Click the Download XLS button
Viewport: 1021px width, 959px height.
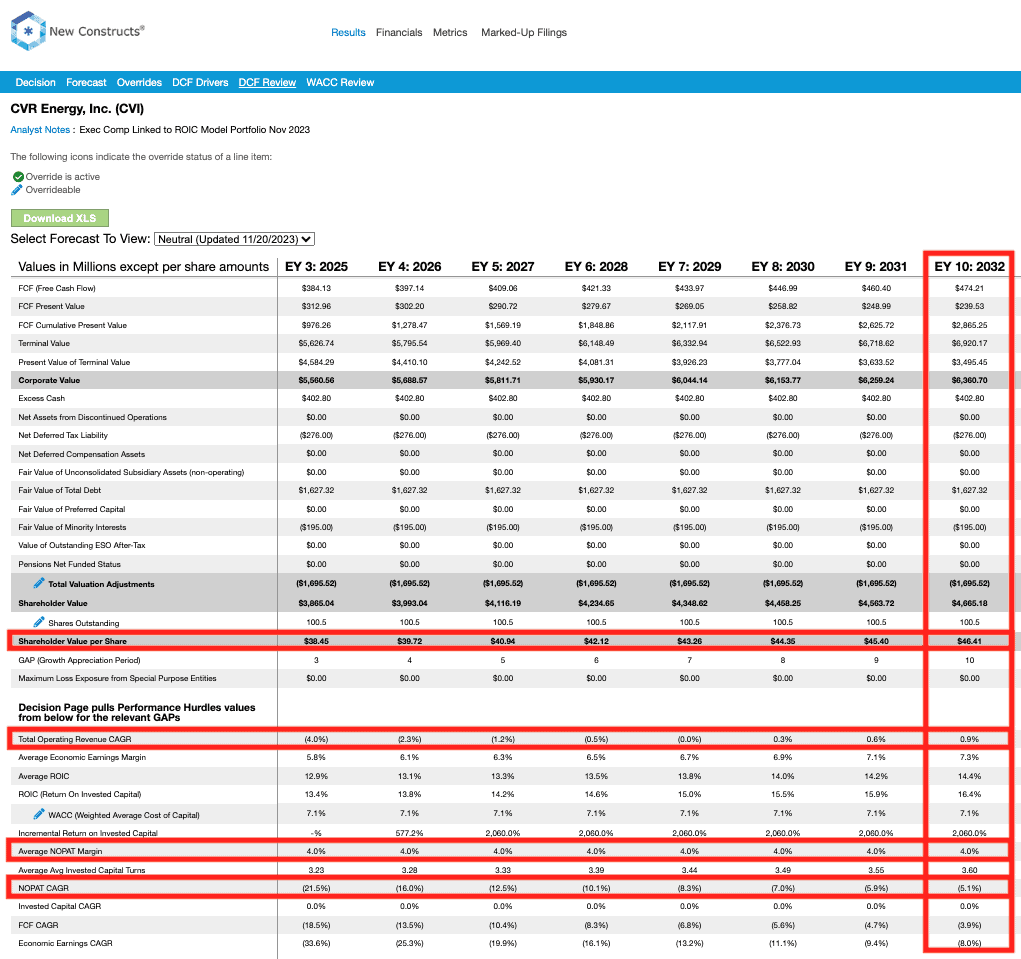pos(60,218)
